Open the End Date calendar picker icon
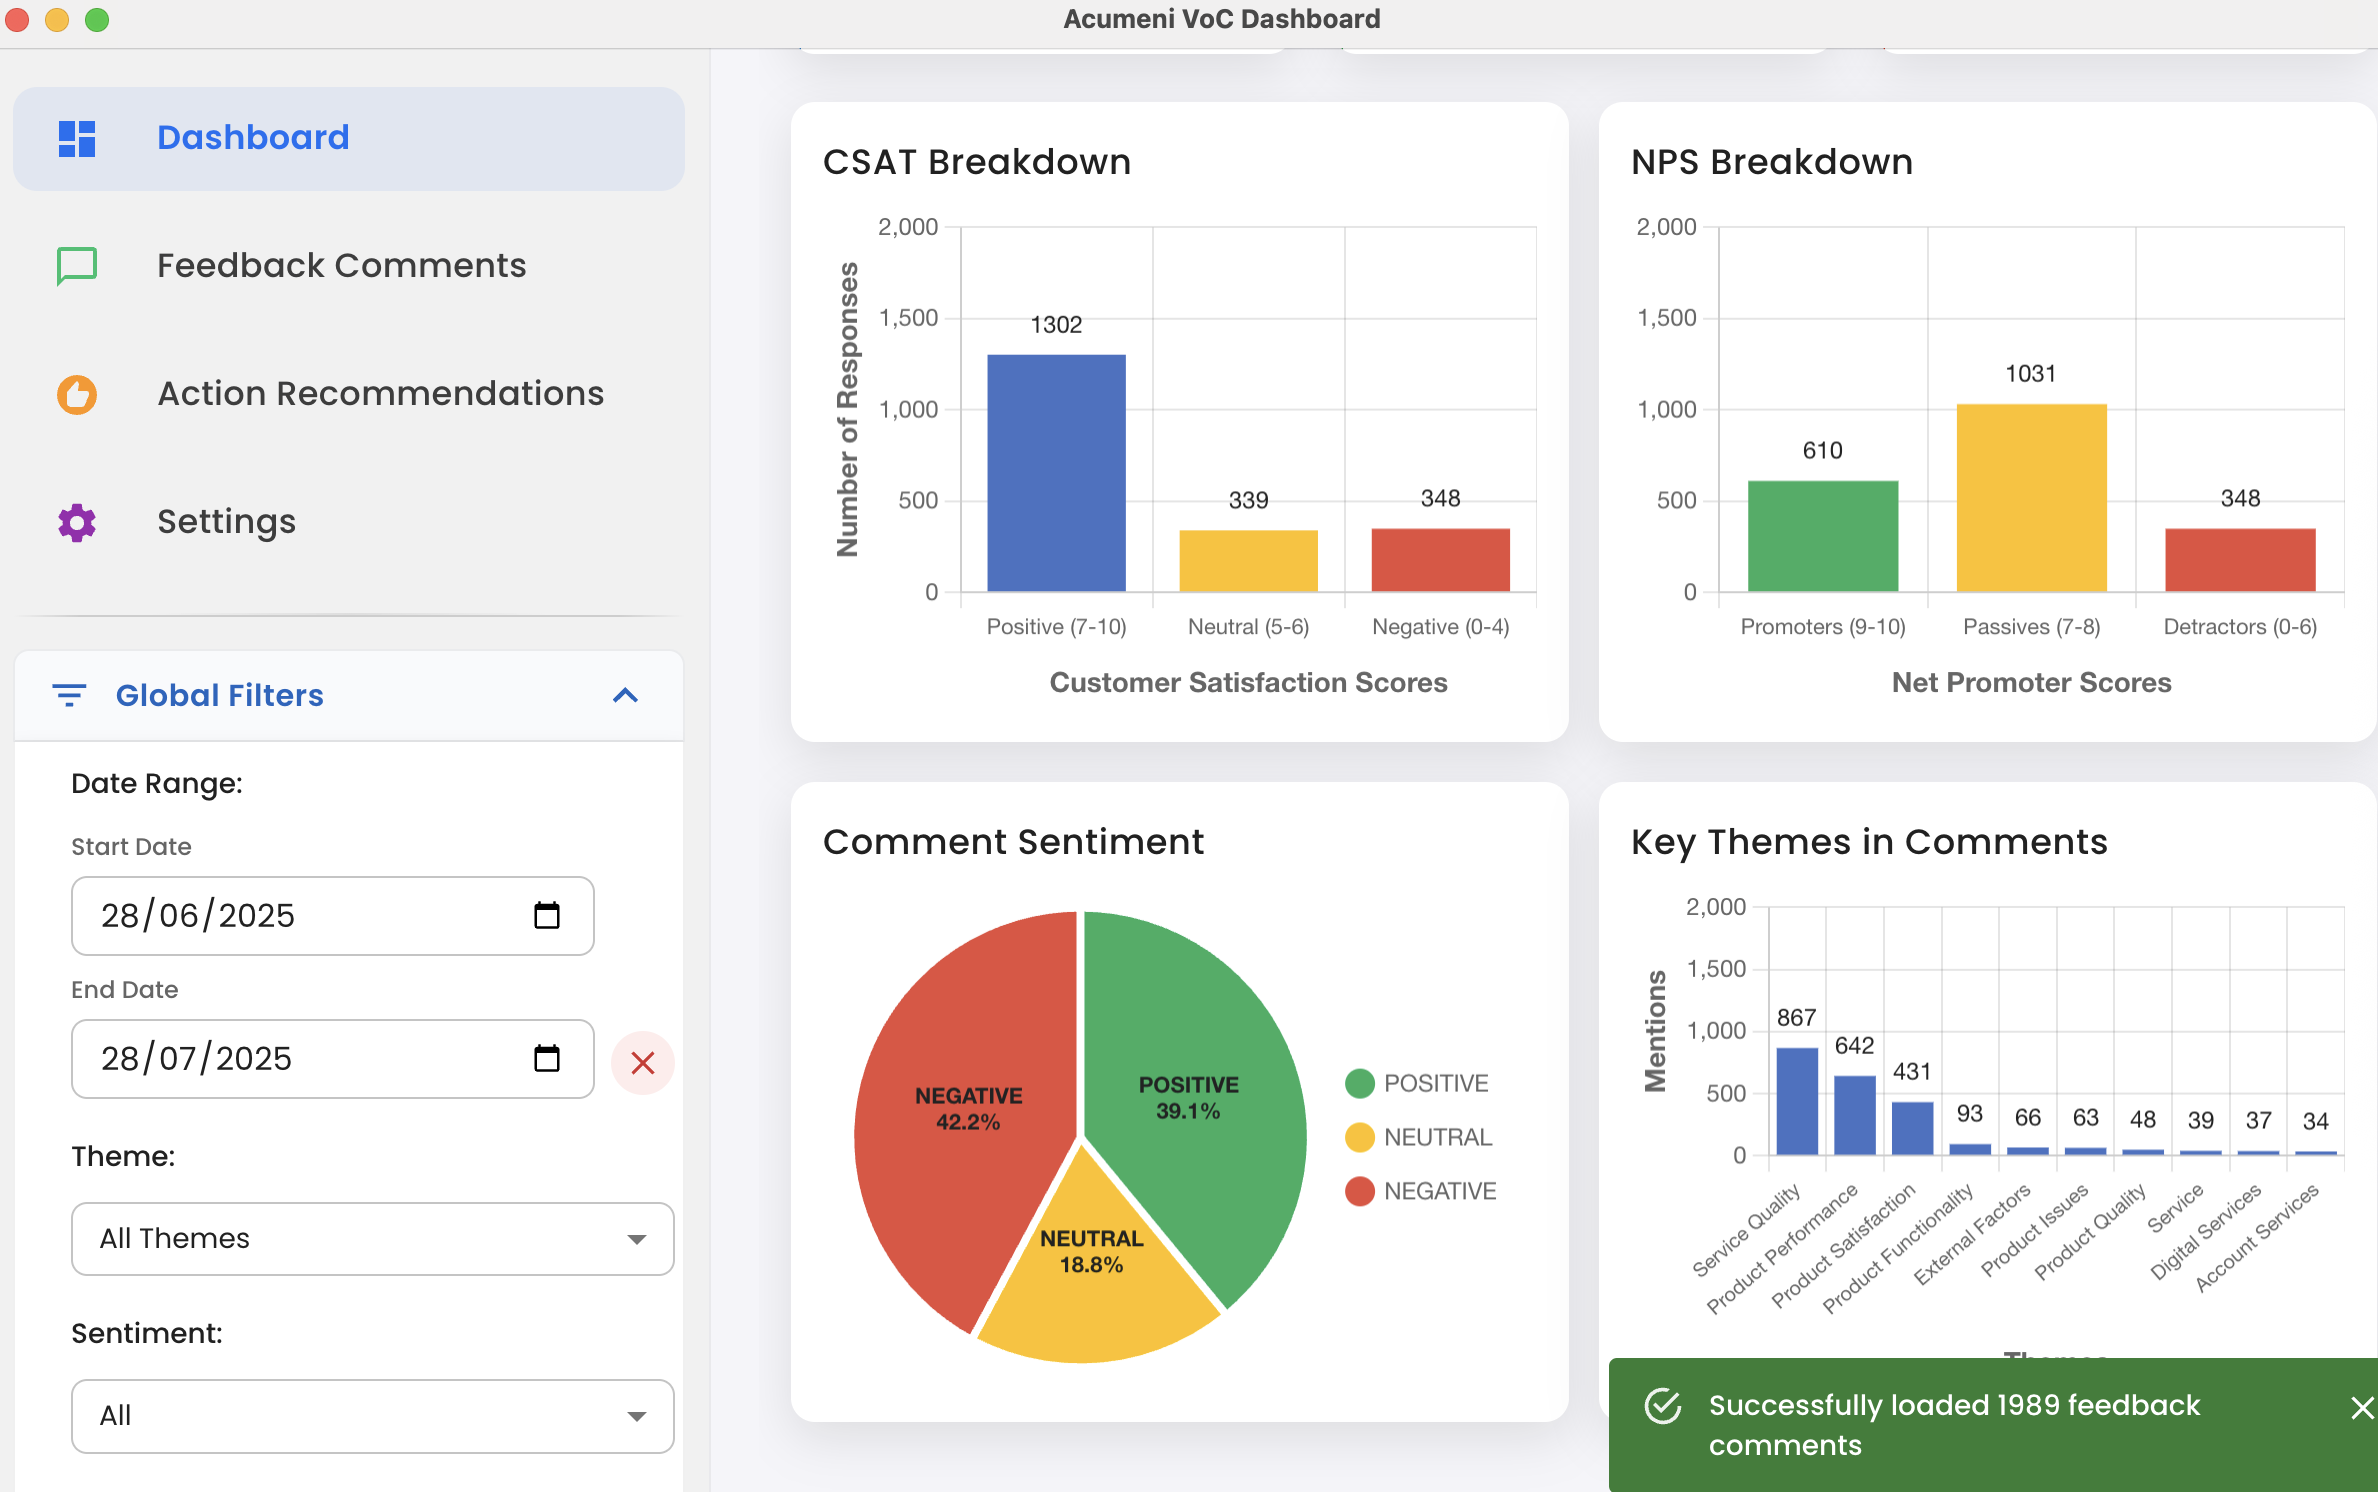The height and width of the screenshot is (1492, 2378). click(547, 1058)
